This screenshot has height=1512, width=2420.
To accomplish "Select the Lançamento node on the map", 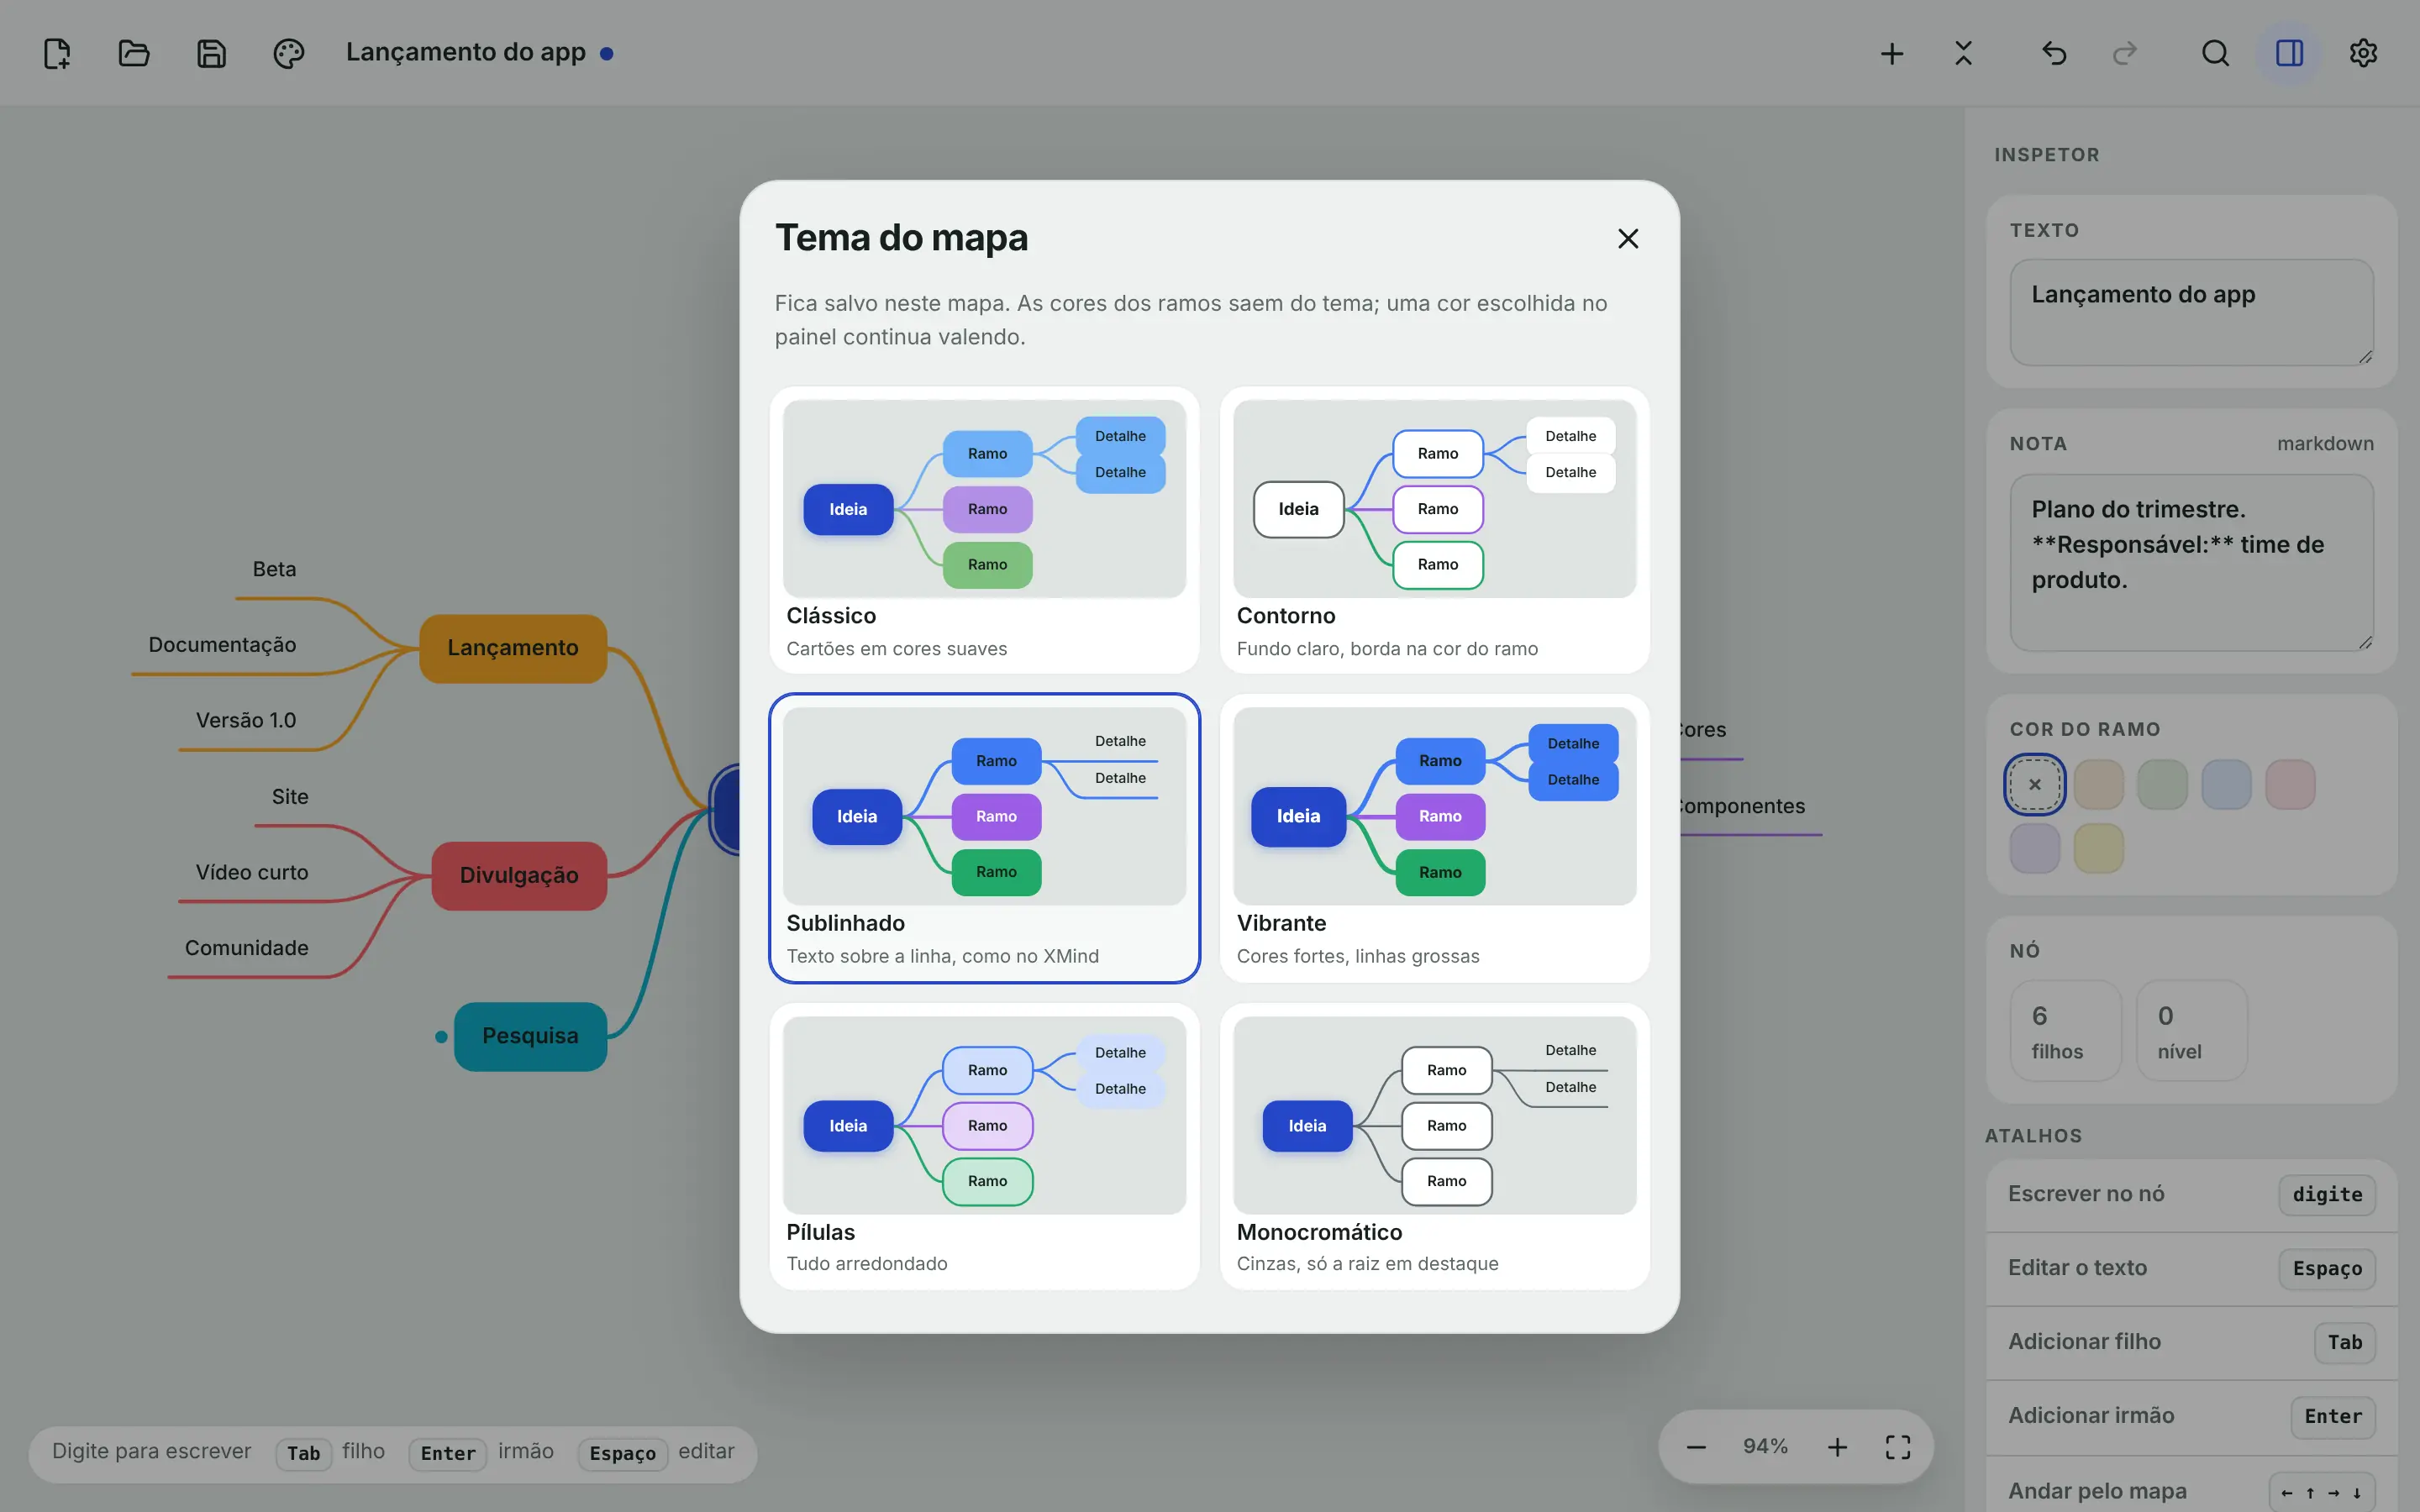I will pos(513,648).
